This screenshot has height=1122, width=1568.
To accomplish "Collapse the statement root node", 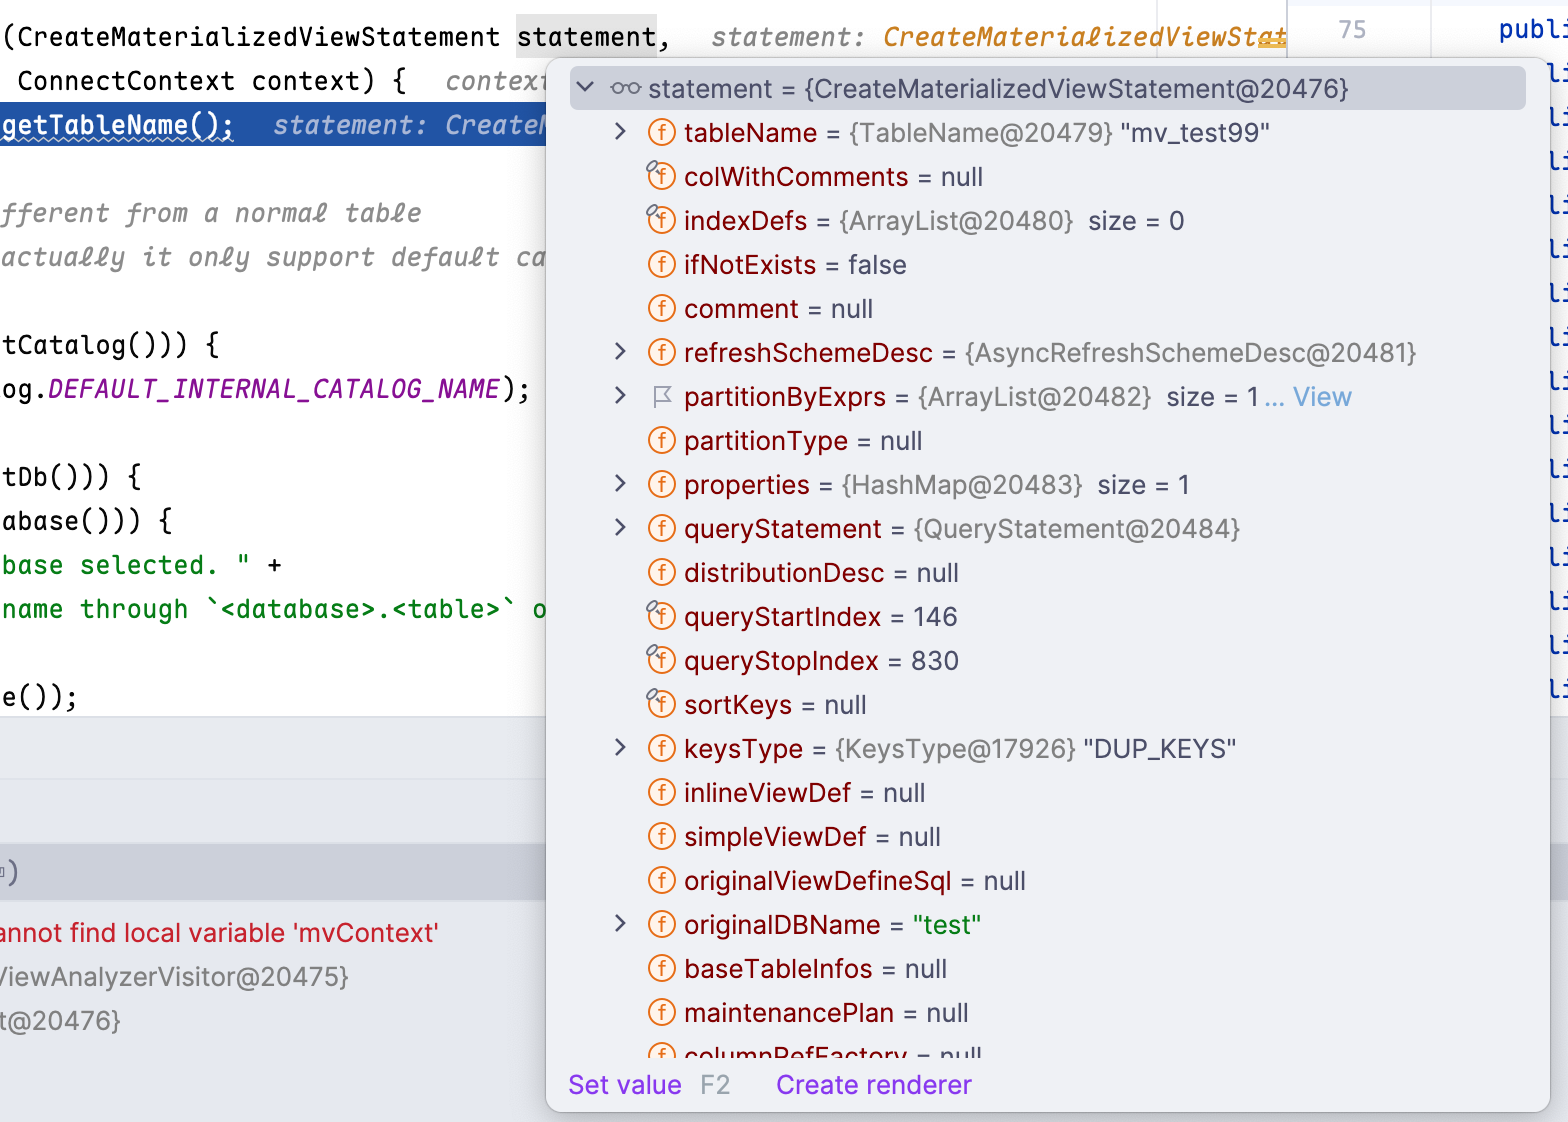I will [587, 88].
